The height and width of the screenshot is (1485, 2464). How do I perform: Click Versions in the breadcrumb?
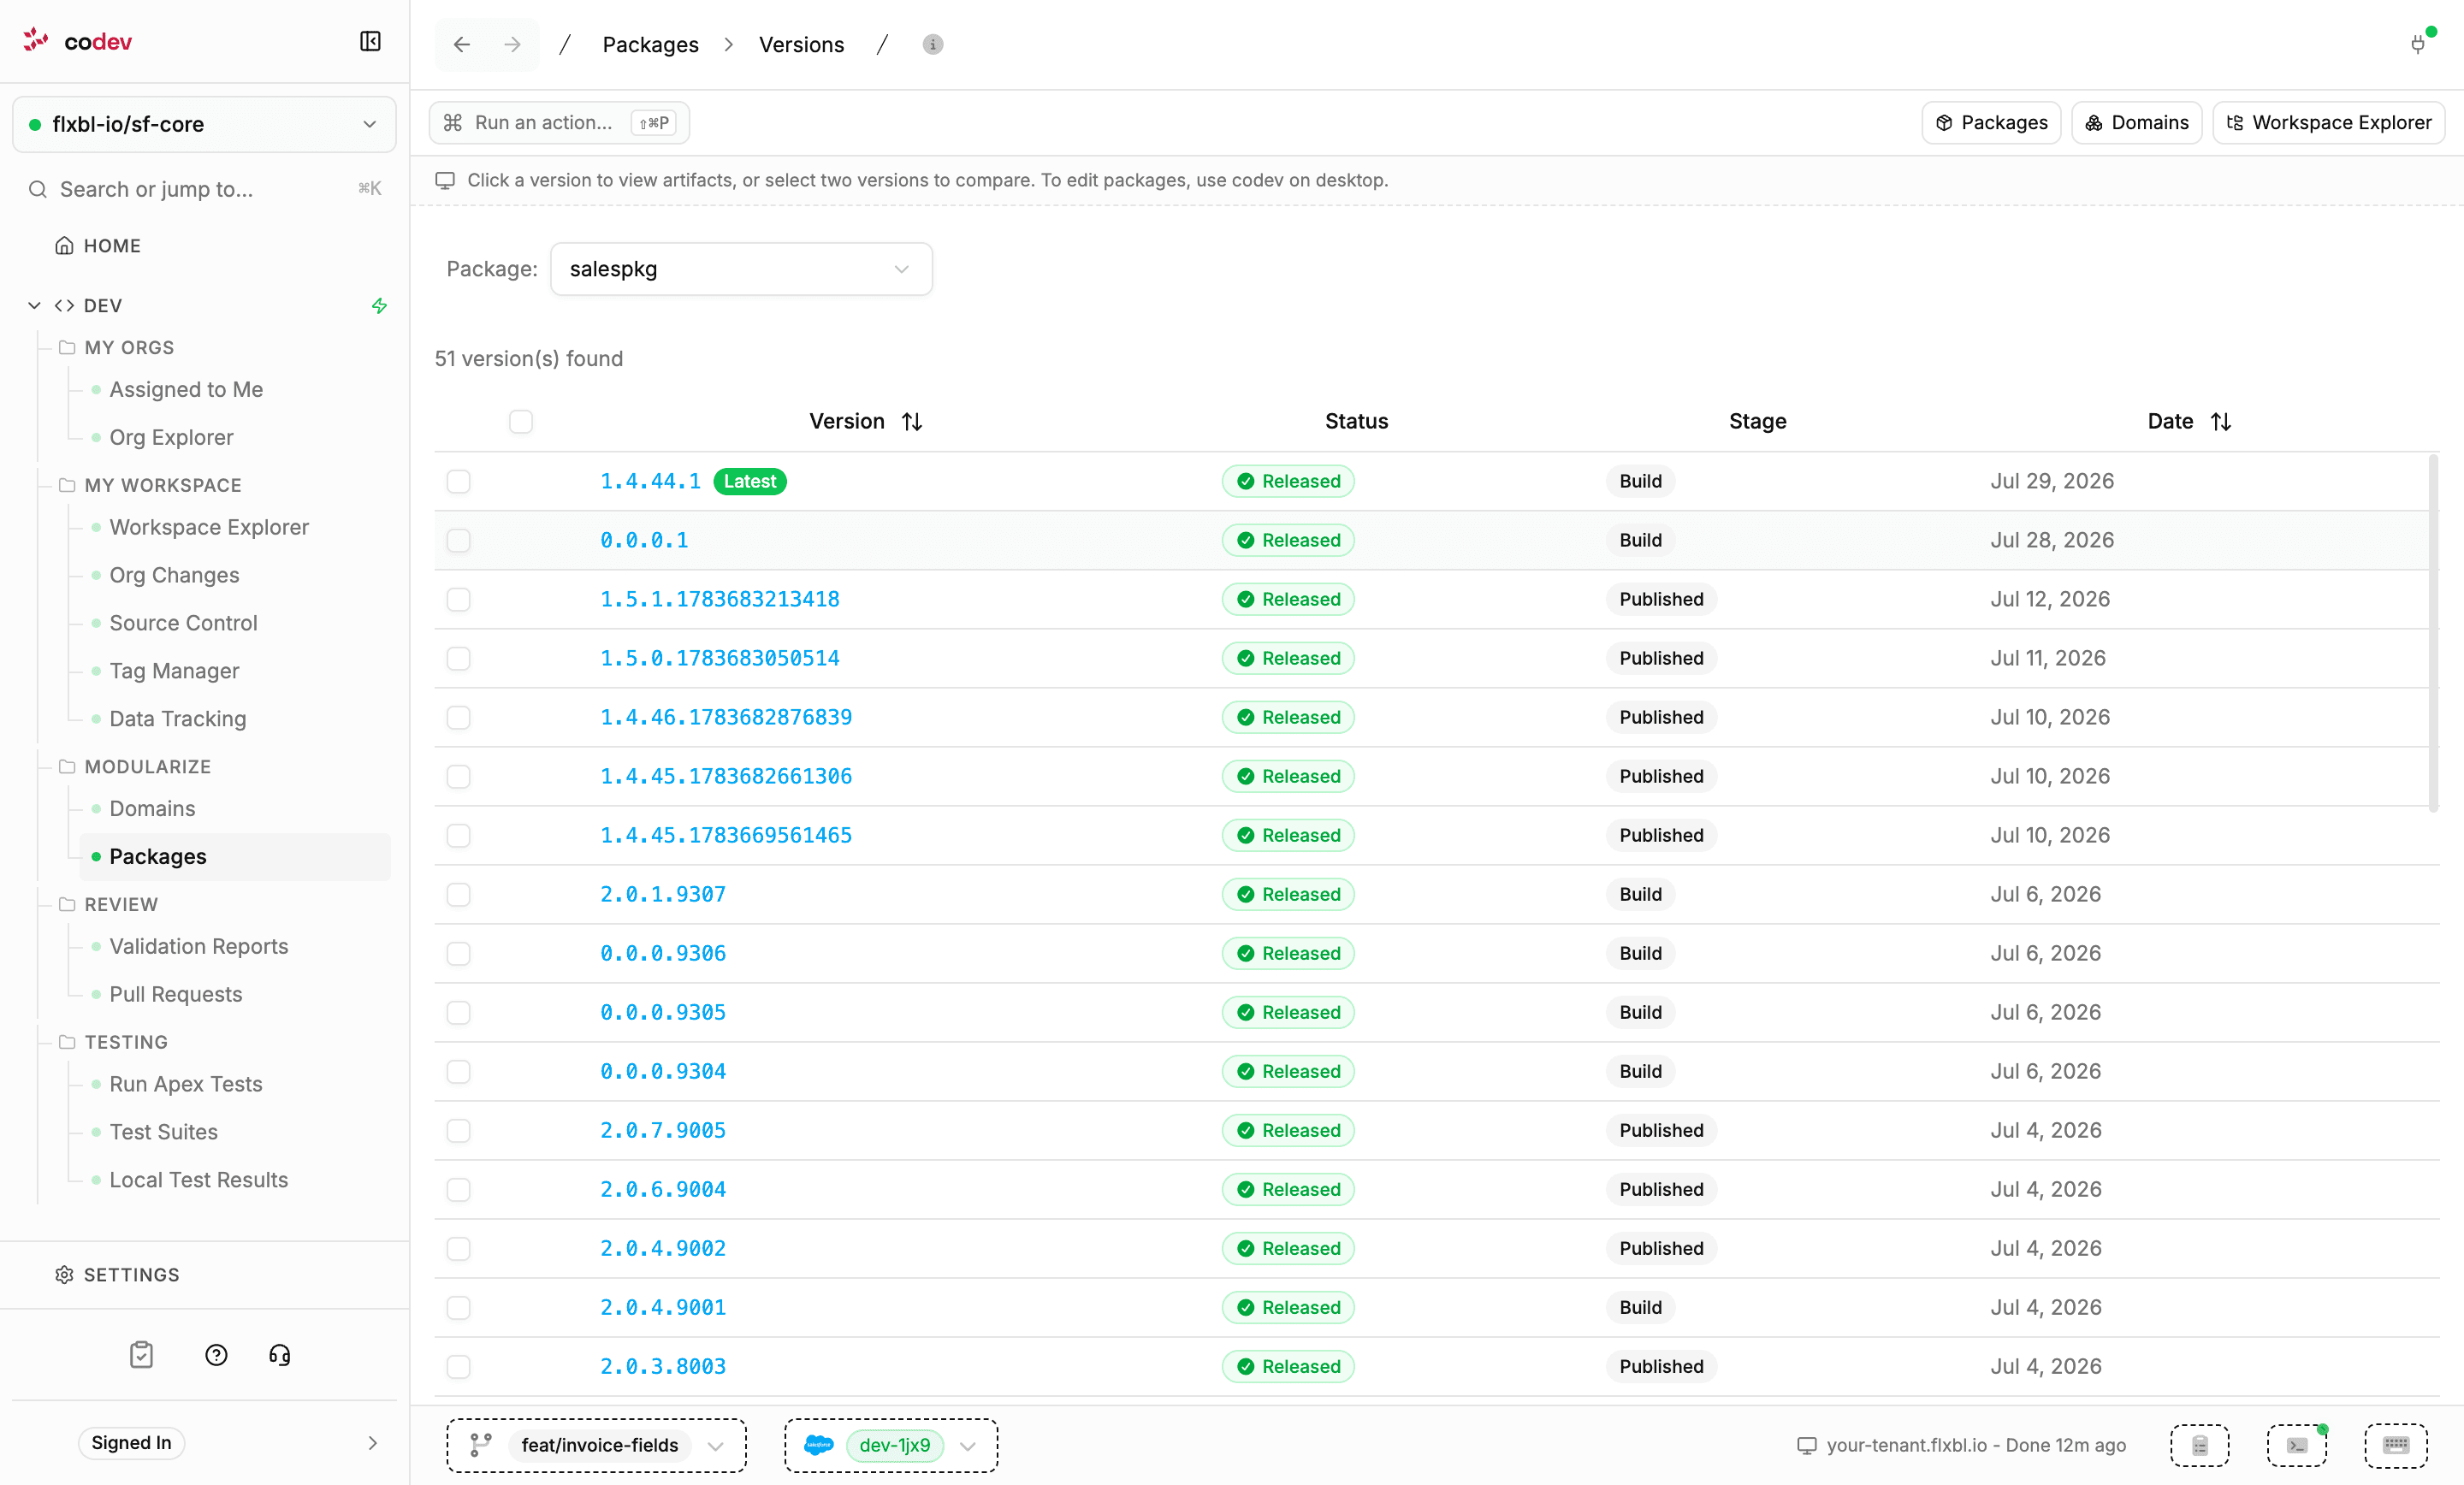point(801,44)
